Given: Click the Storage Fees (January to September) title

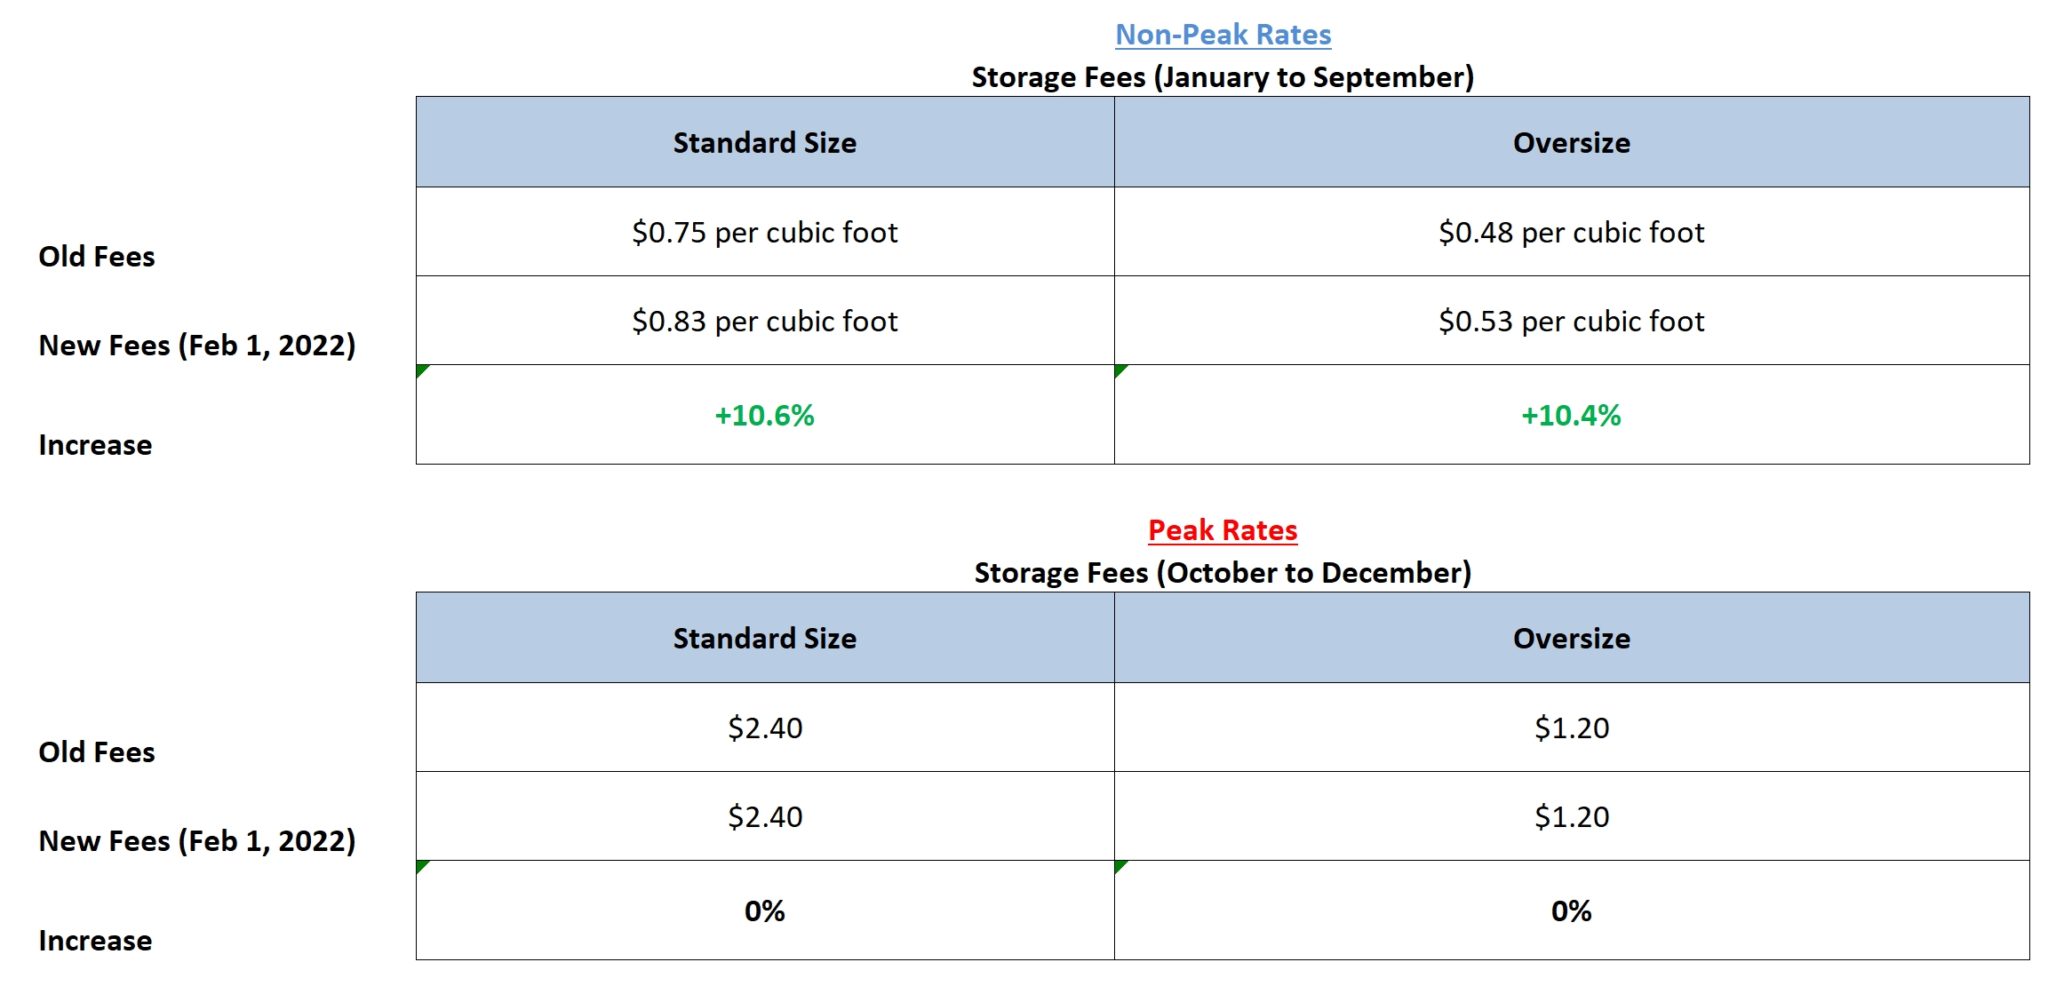Looking at the screenshot, I should 1222,77.
